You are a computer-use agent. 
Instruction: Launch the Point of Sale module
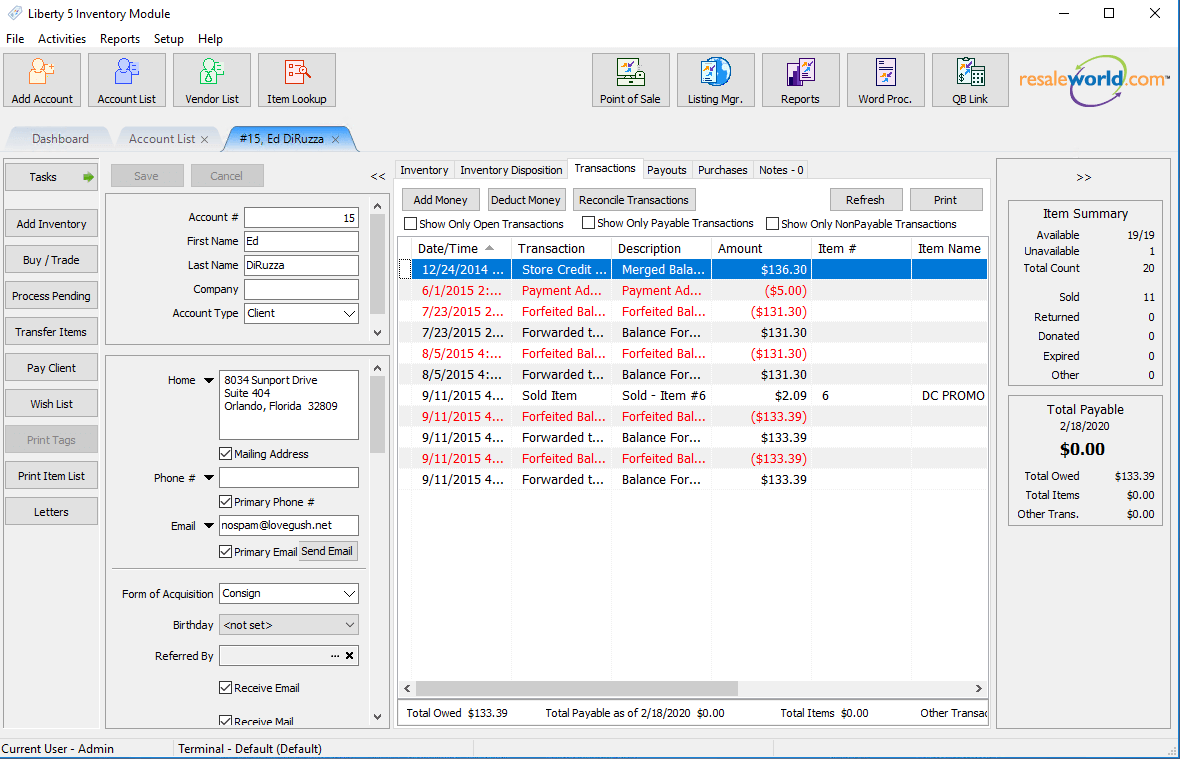630,80
